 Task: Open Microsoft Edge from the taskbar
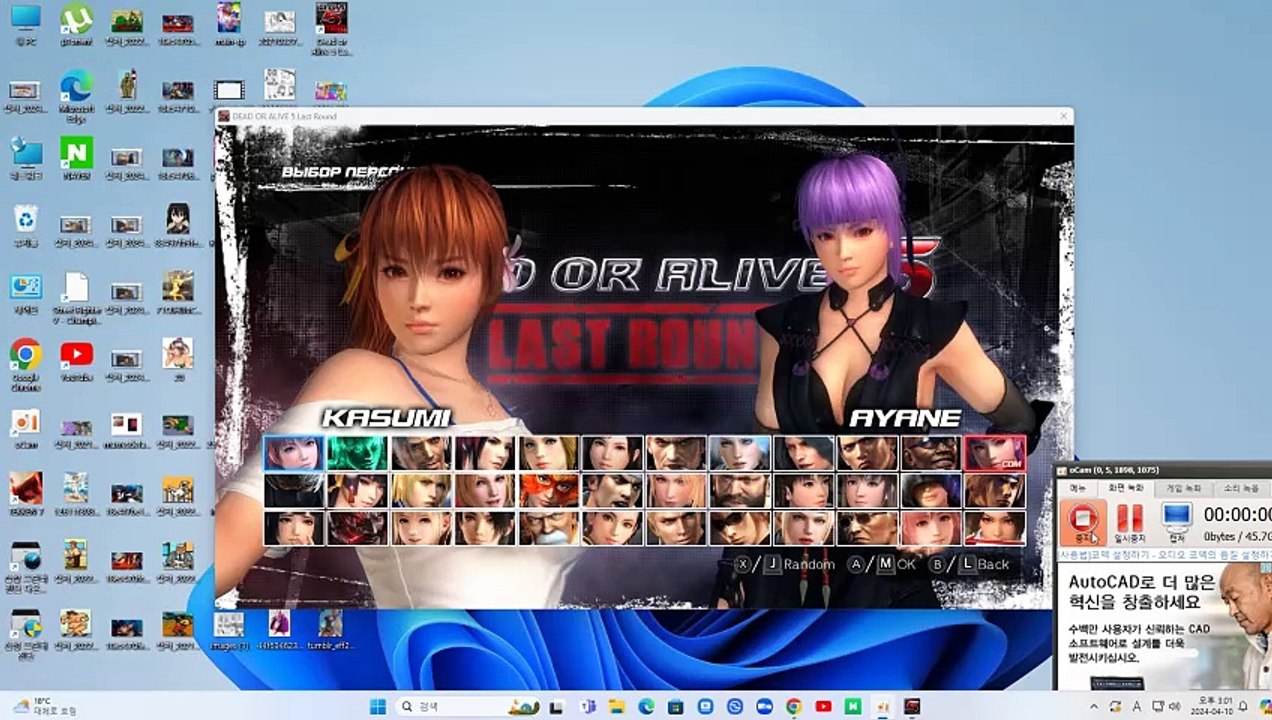point(646,706)
